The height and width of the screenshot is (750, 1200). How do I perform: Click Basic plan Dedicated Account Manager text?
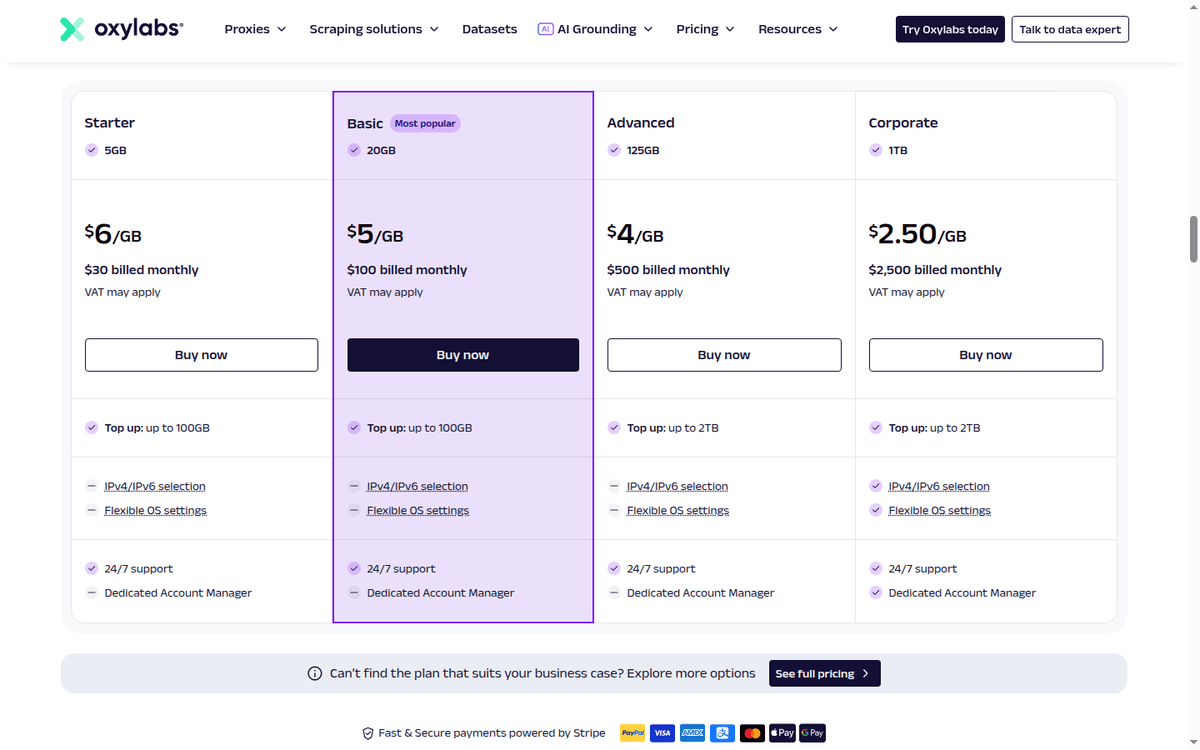(441, 593)
